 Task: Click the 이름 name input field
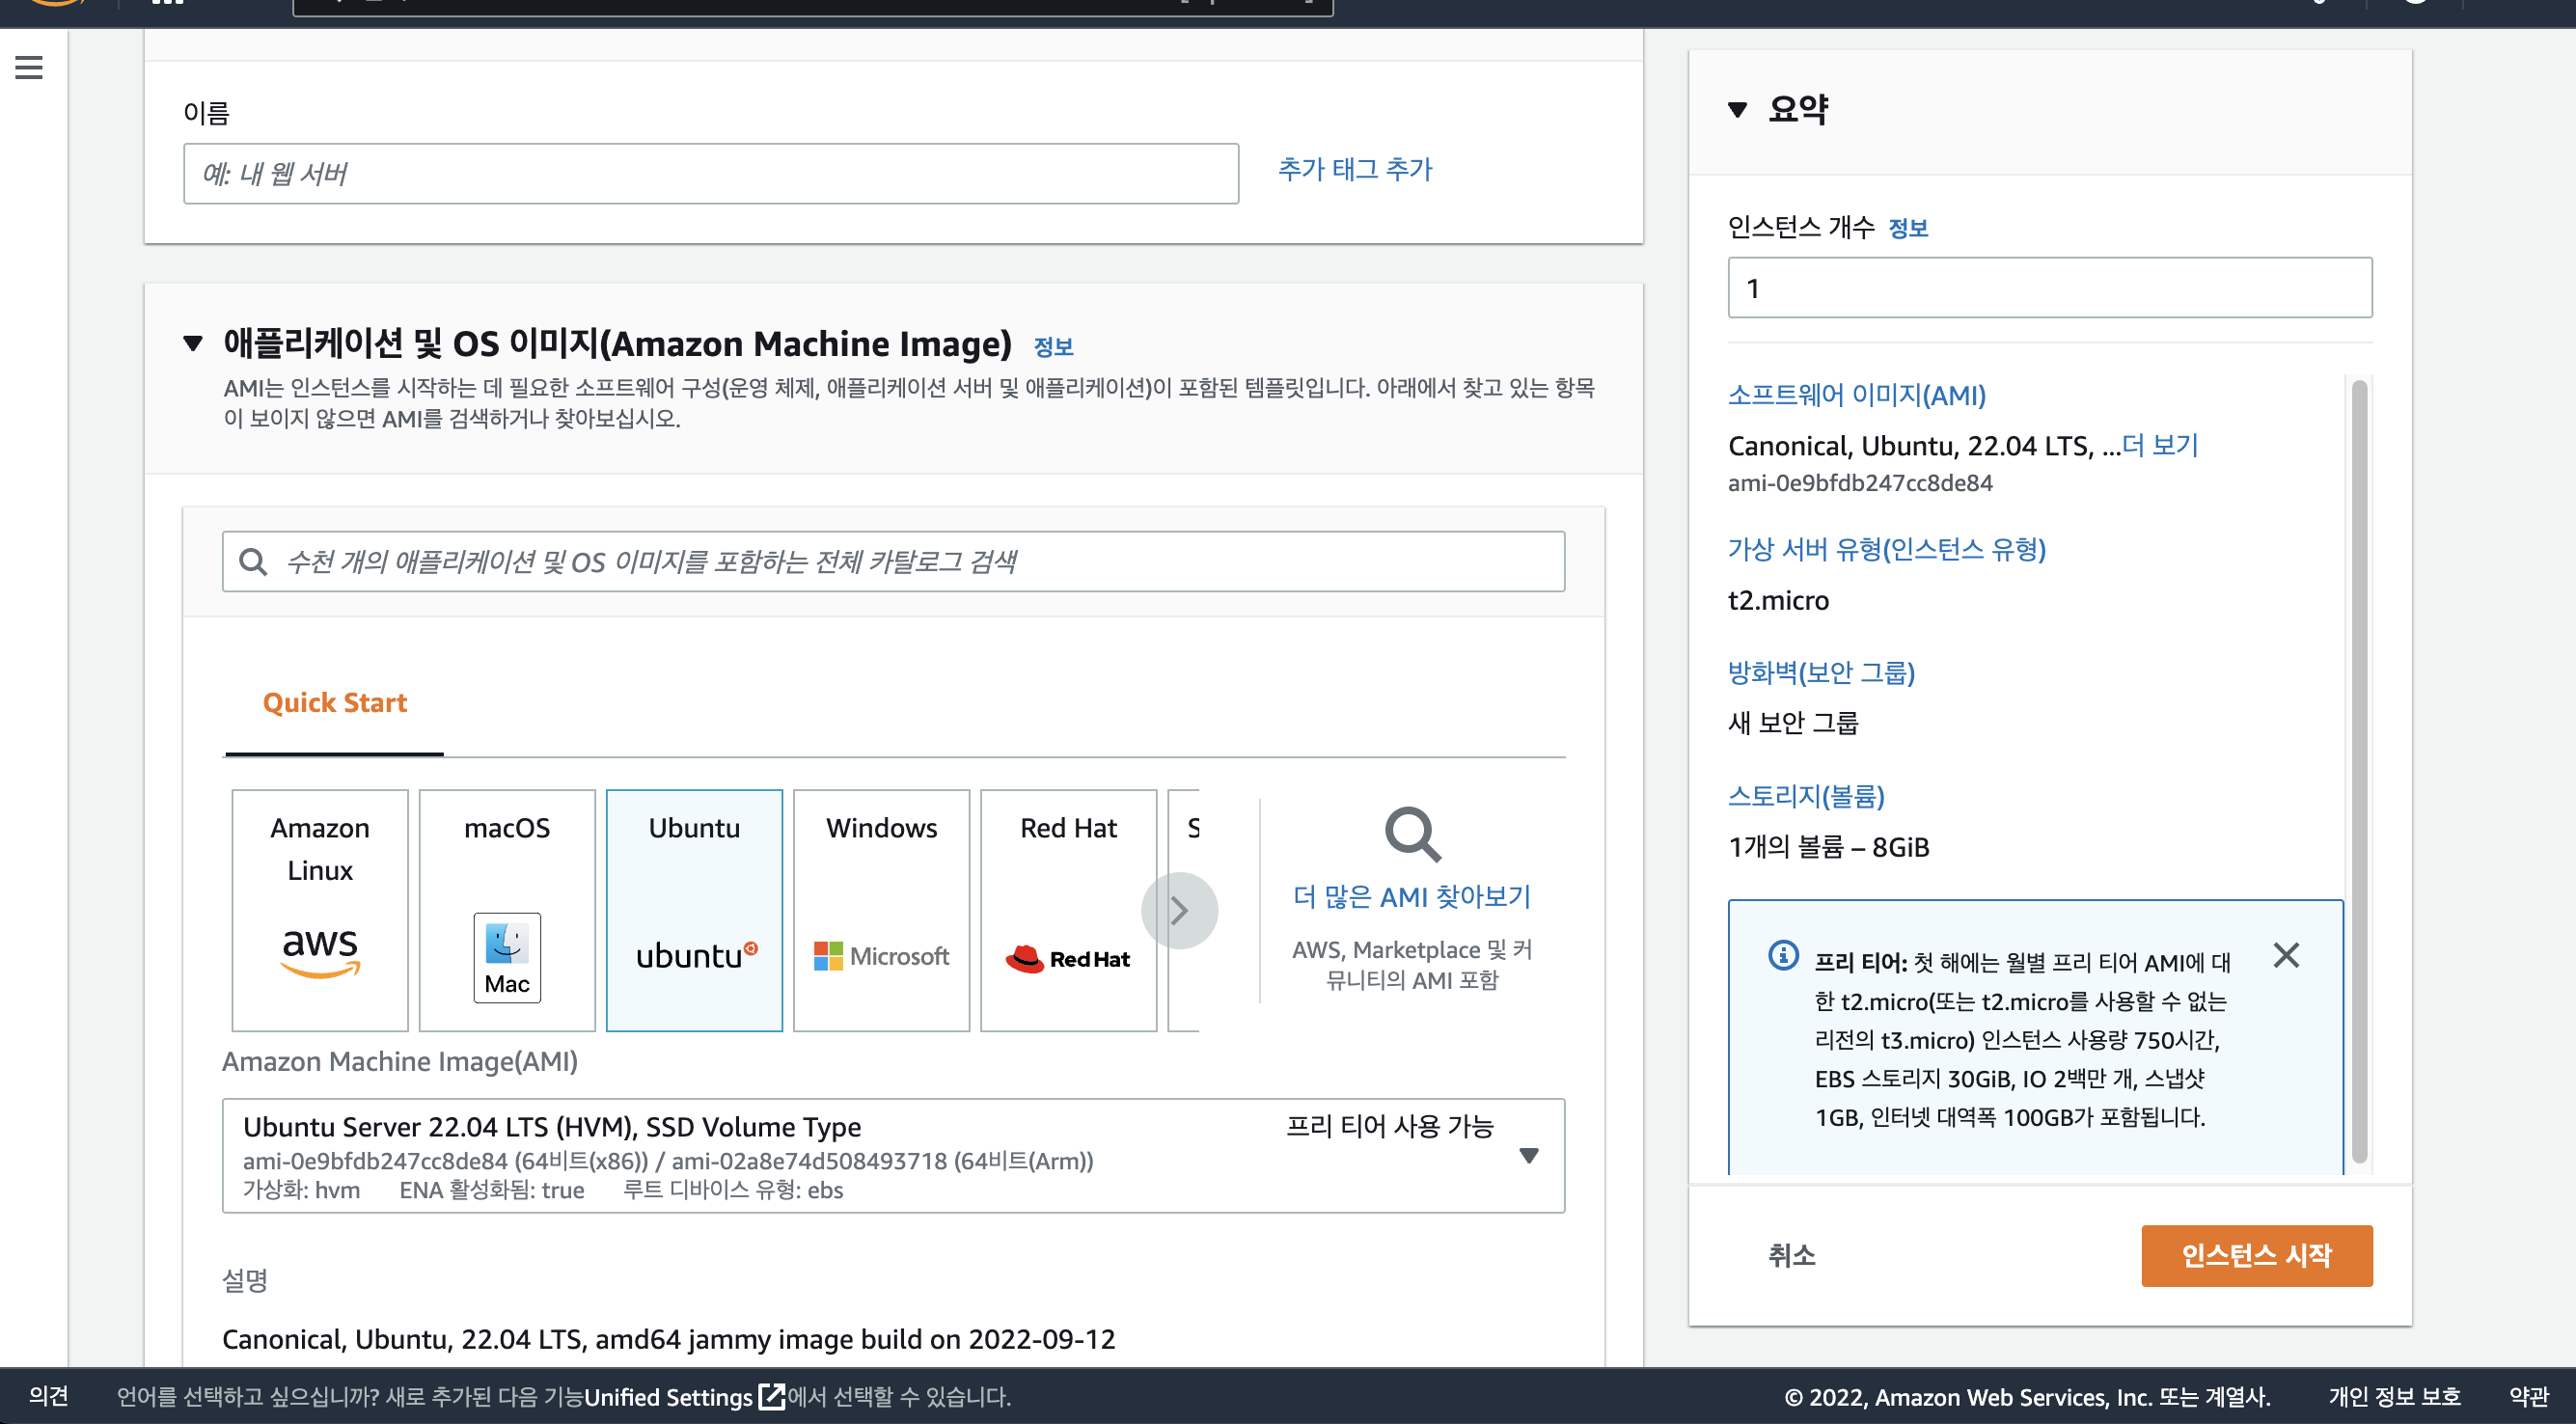click(x=711, y=173)
